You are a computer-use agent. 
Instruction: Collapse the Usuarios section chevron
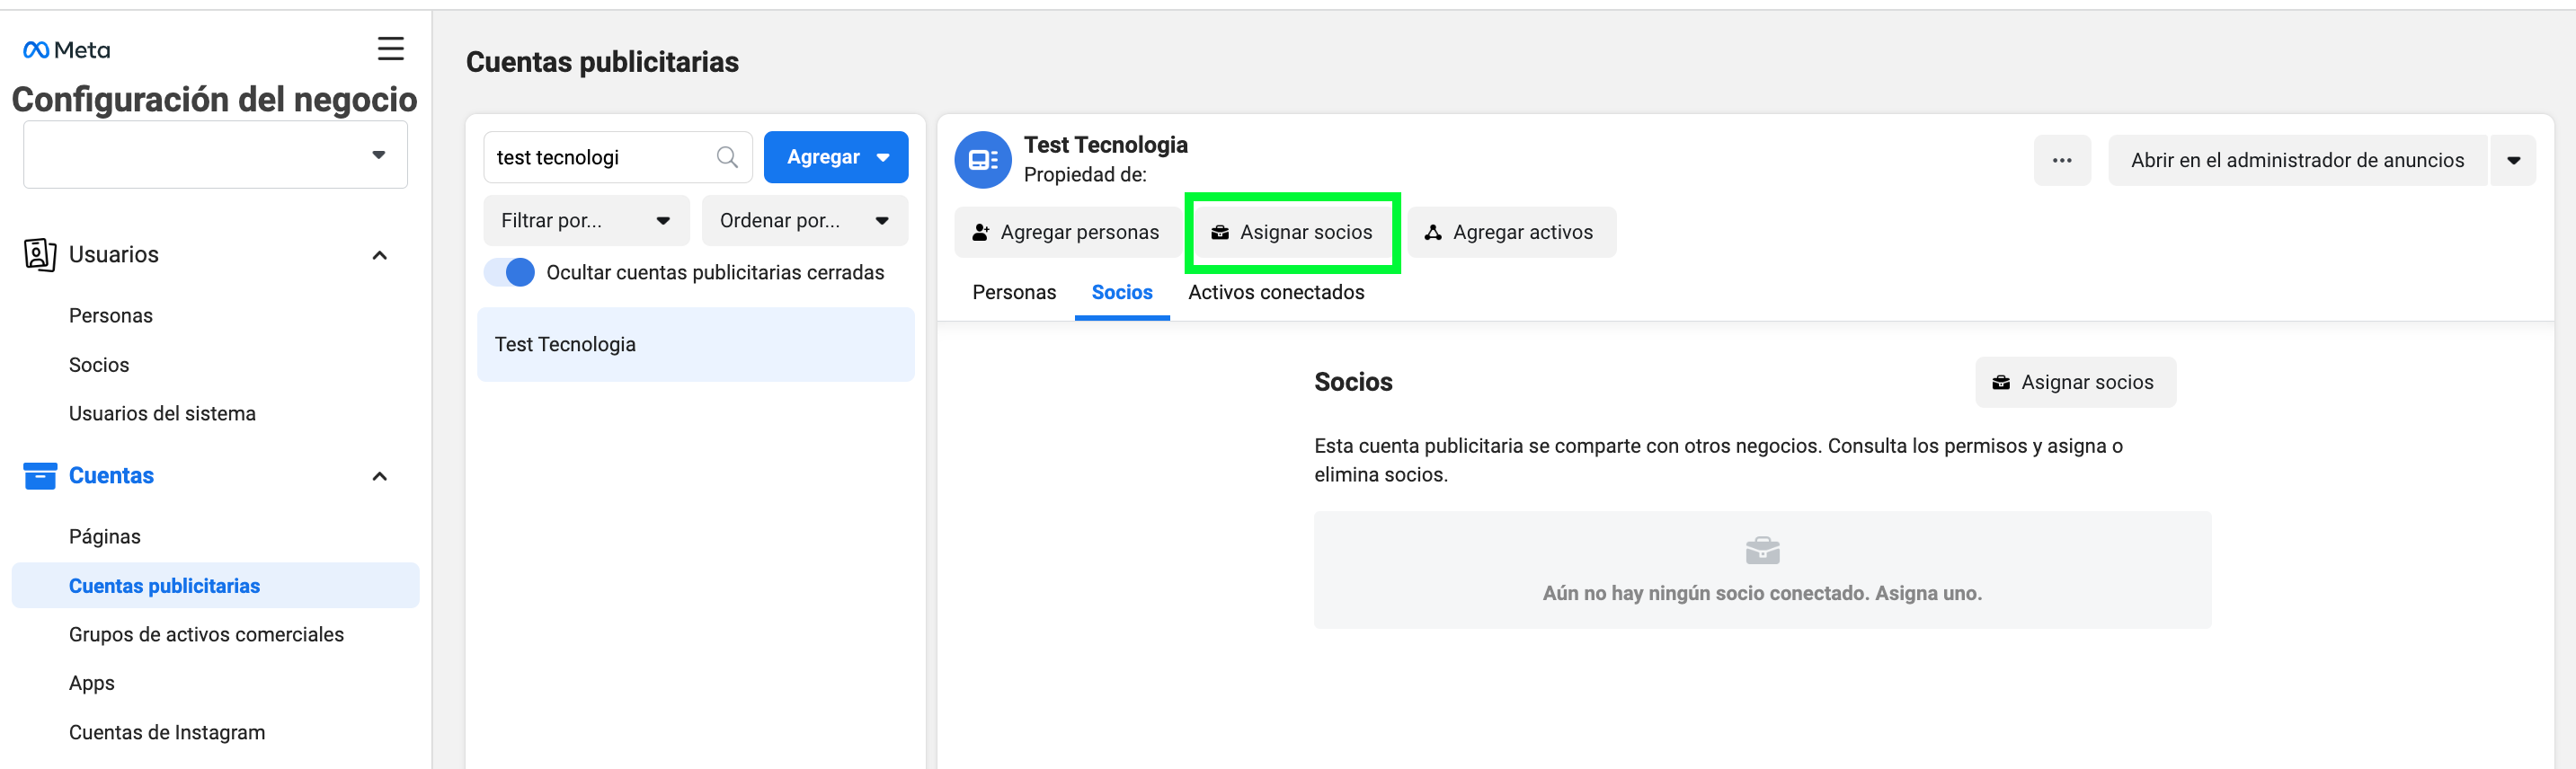point(379,255)
